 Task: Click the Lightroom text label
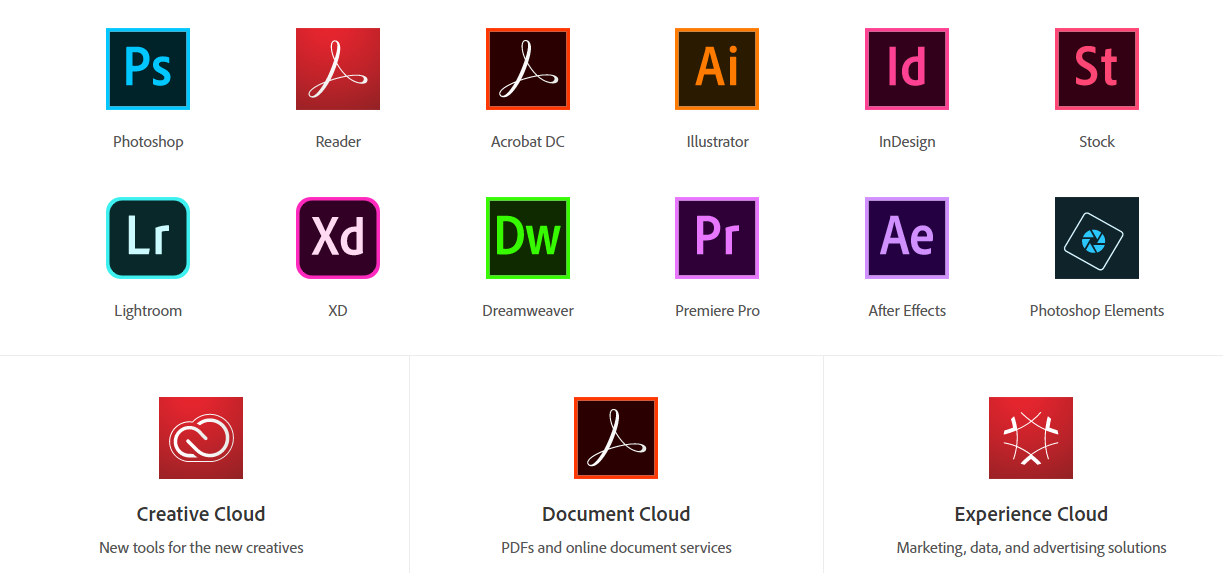148,311
